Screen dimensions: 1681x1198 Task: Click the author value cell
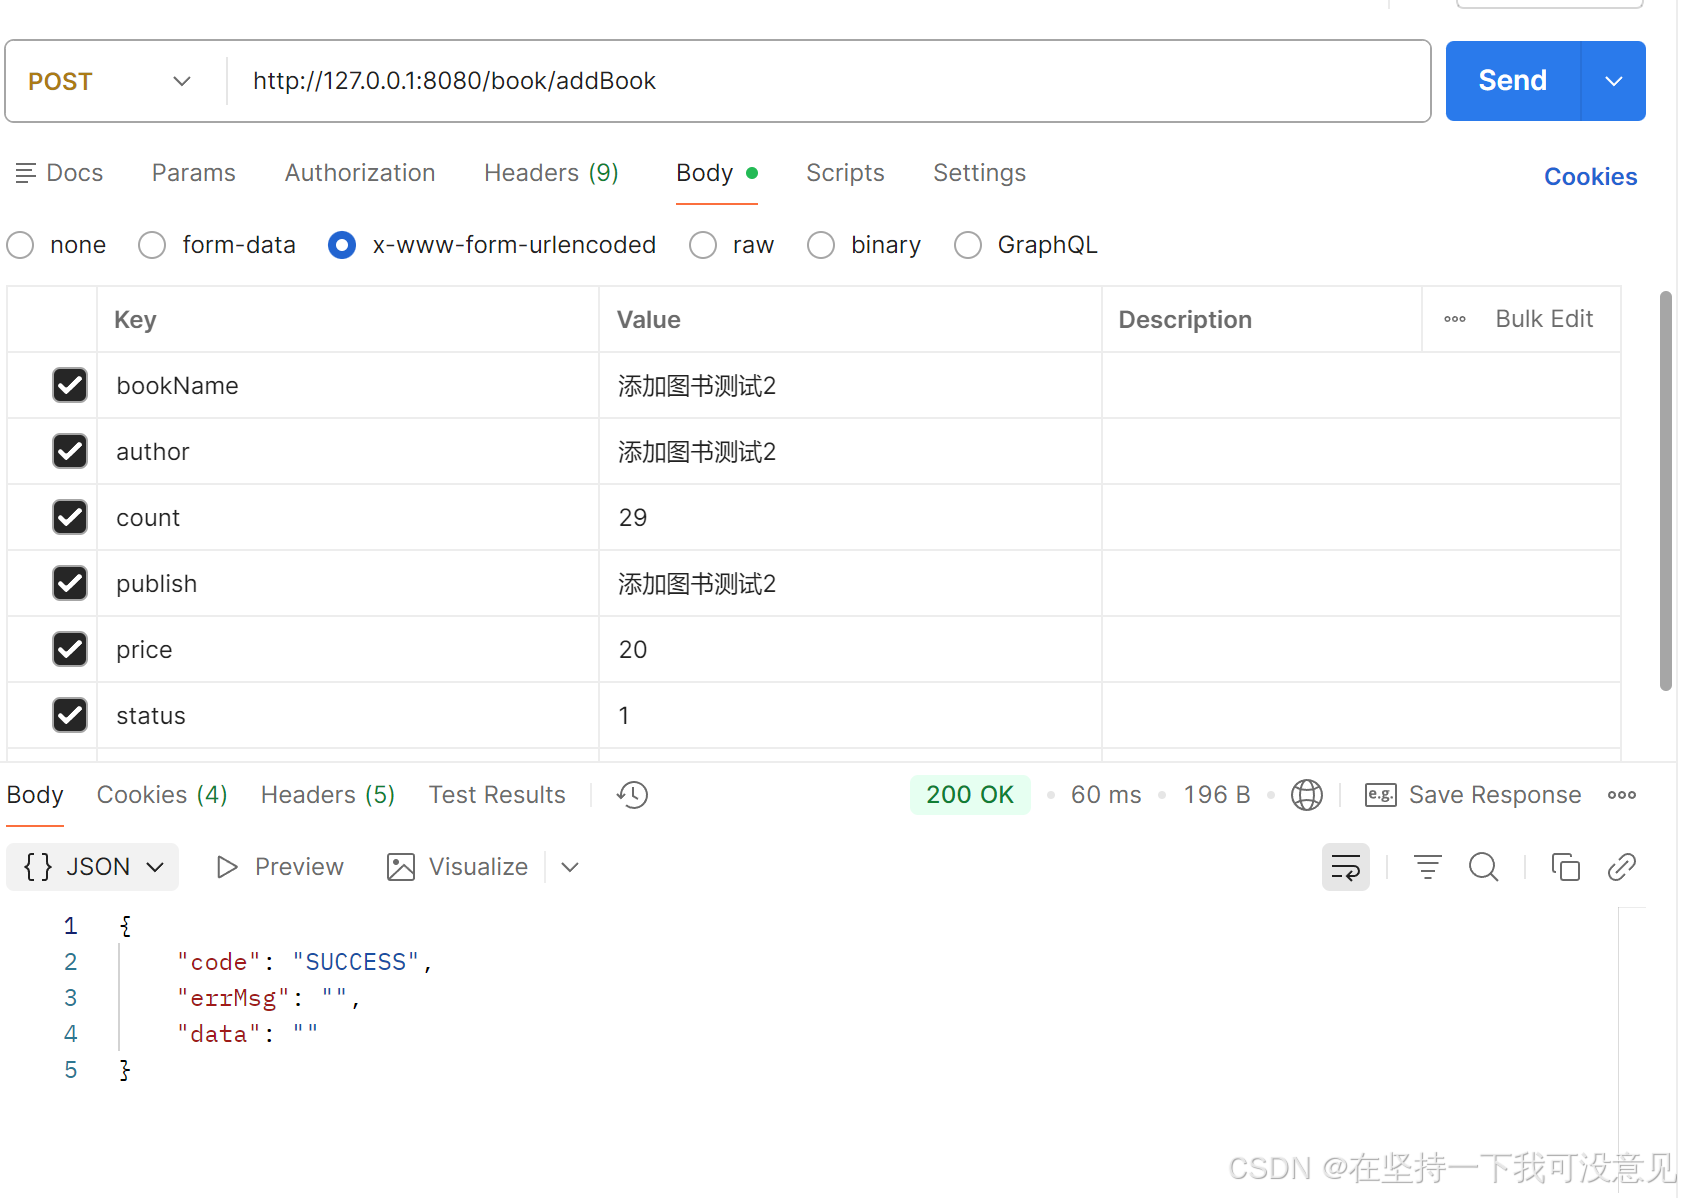850,451
